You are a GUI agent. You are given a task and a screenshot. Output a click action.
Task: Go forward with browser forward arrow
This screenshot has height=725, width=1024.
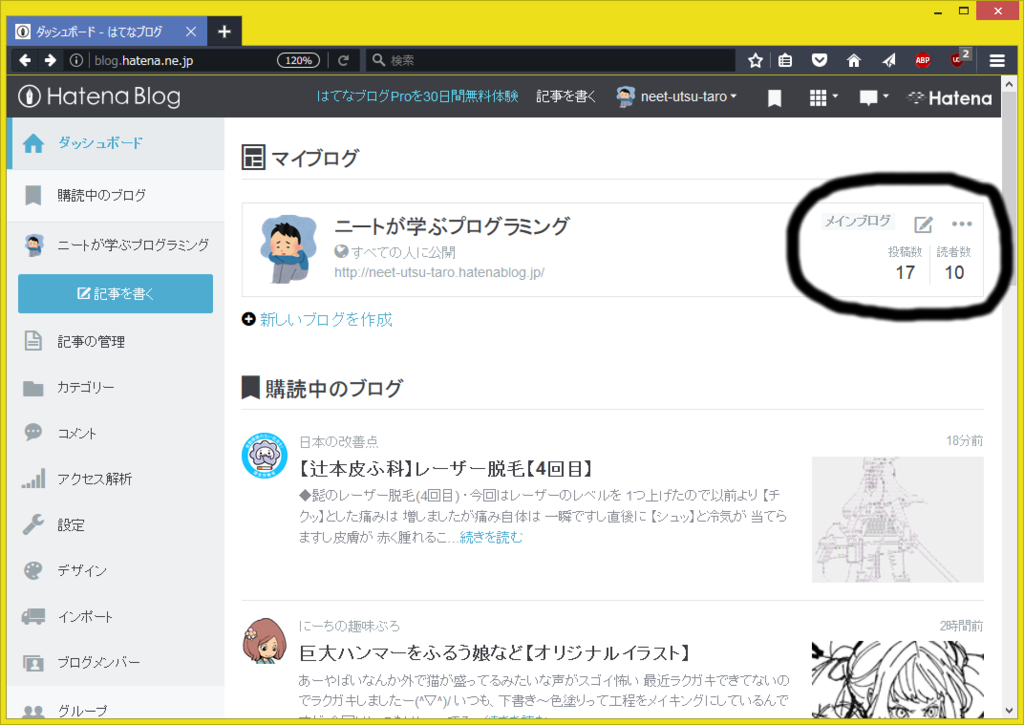(50, 61)
